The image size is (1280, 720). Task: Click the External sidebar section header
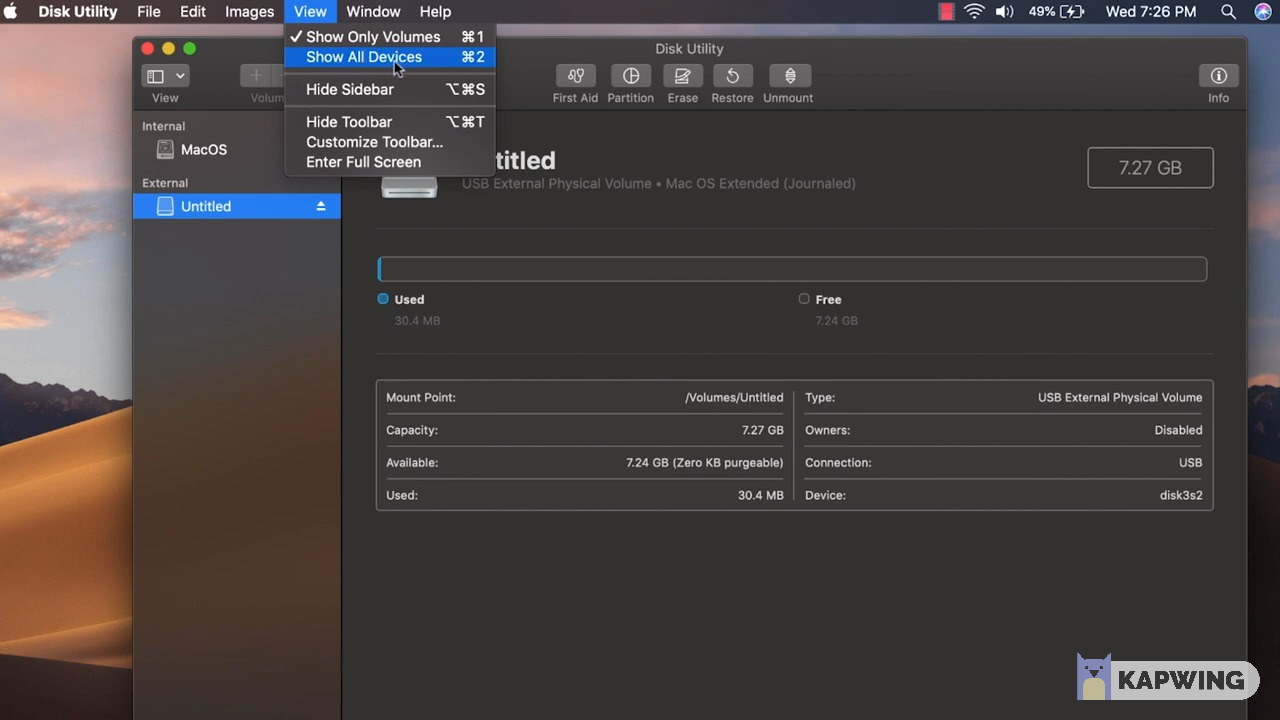pos(165,183)
